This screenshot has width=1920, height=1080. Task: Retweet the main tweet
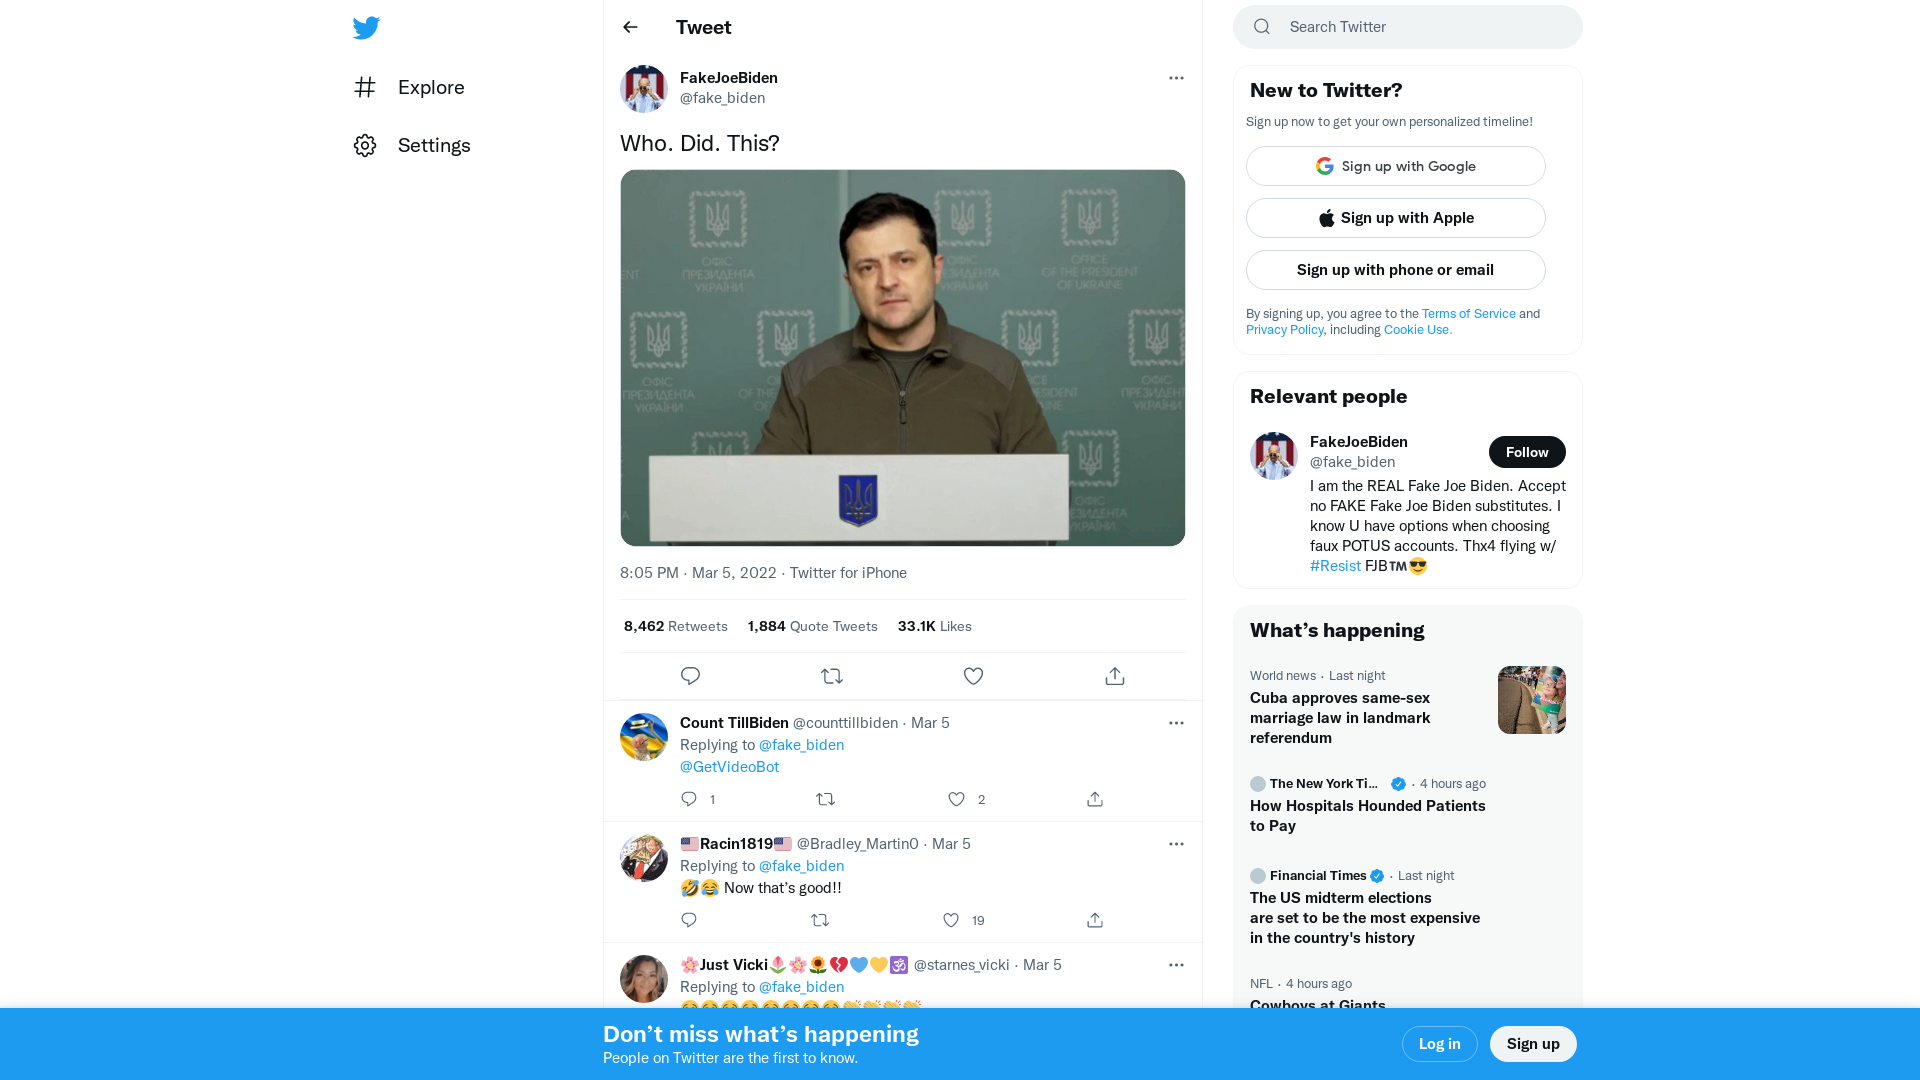point(832,676)
